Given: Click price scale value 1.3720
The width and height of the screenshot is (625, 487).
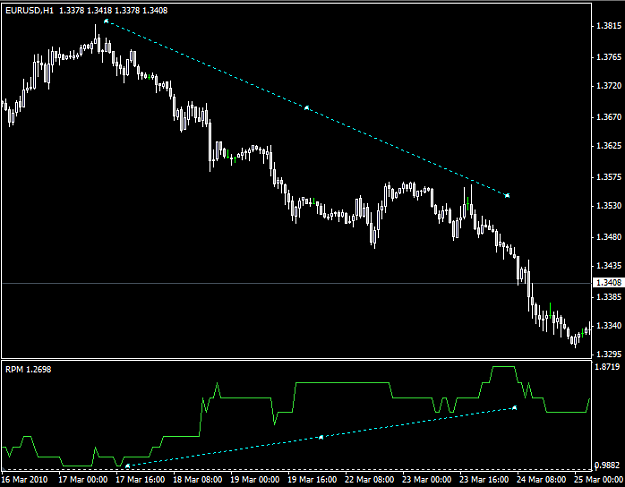Looking at the screenshot, I should click(x=609, y=86).
